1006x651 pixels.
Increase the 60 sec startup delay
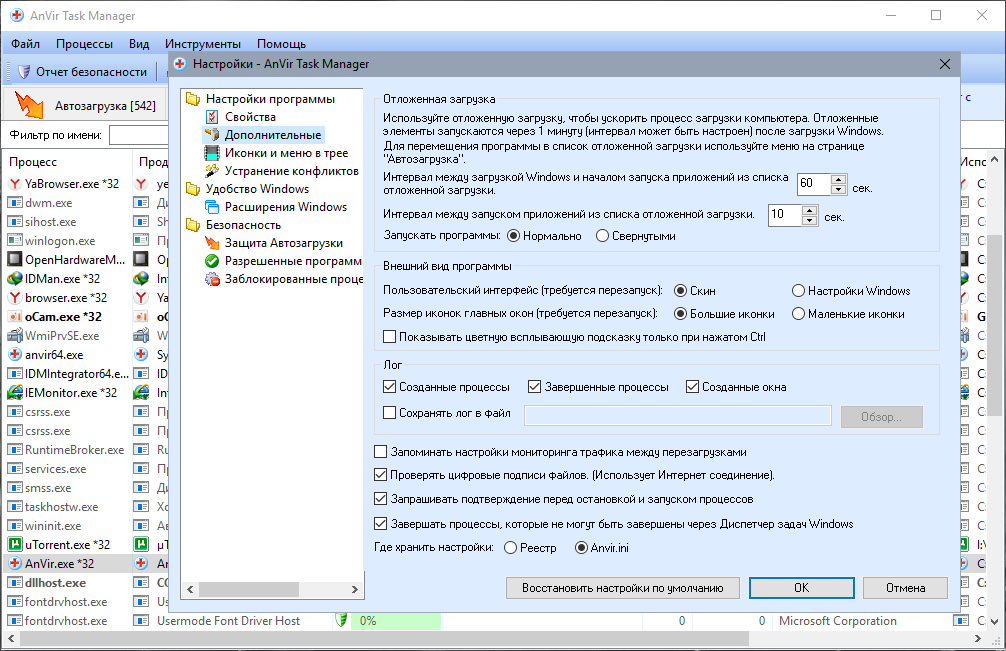[839, 179]
